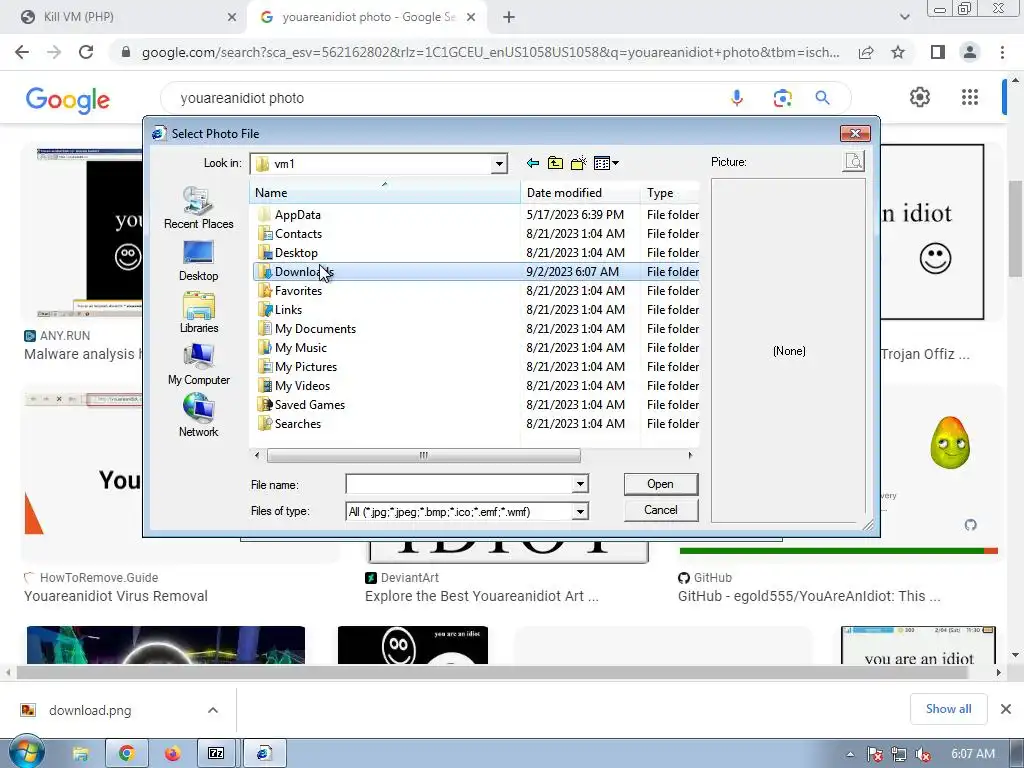Screen dimensions: 1024x768
Task: Open a new Chrome tab
Action: click(509, 17)
